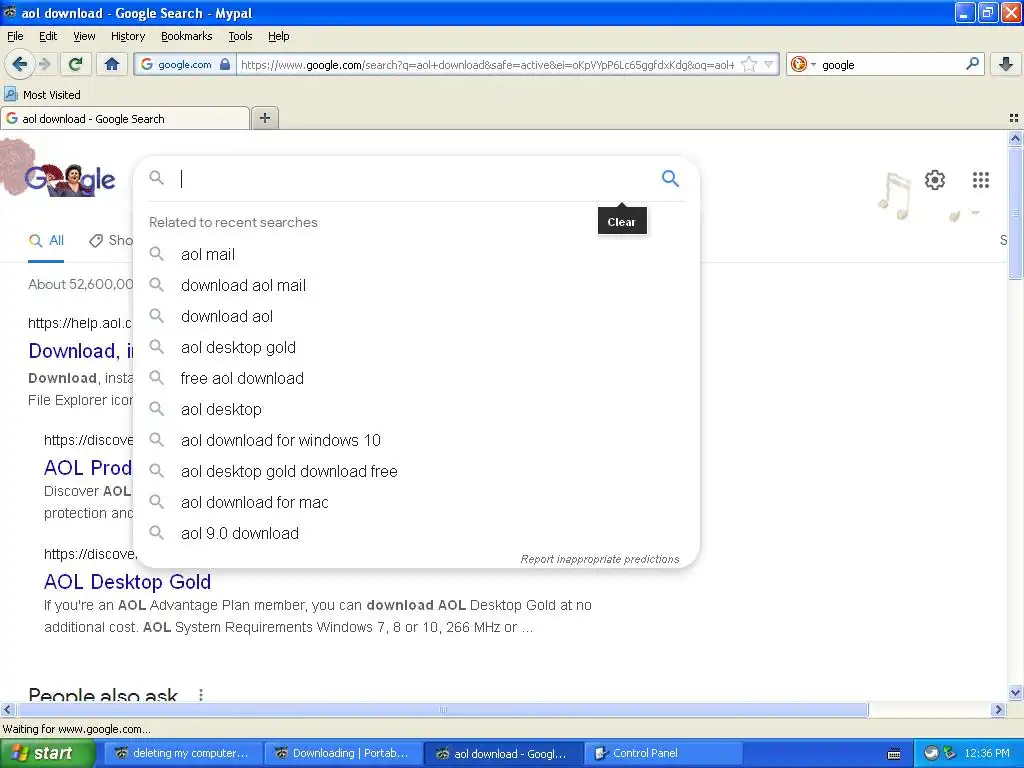Select the All results tab

click(x=46, y=240)
